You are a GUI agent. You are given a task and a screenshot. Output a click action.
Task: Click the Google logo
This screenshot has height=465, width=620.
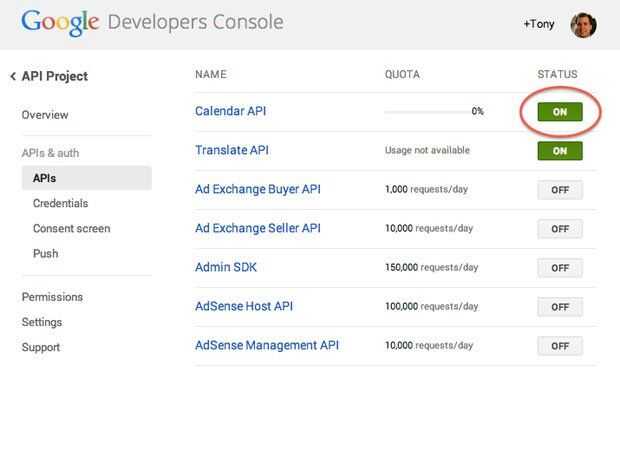59,22
